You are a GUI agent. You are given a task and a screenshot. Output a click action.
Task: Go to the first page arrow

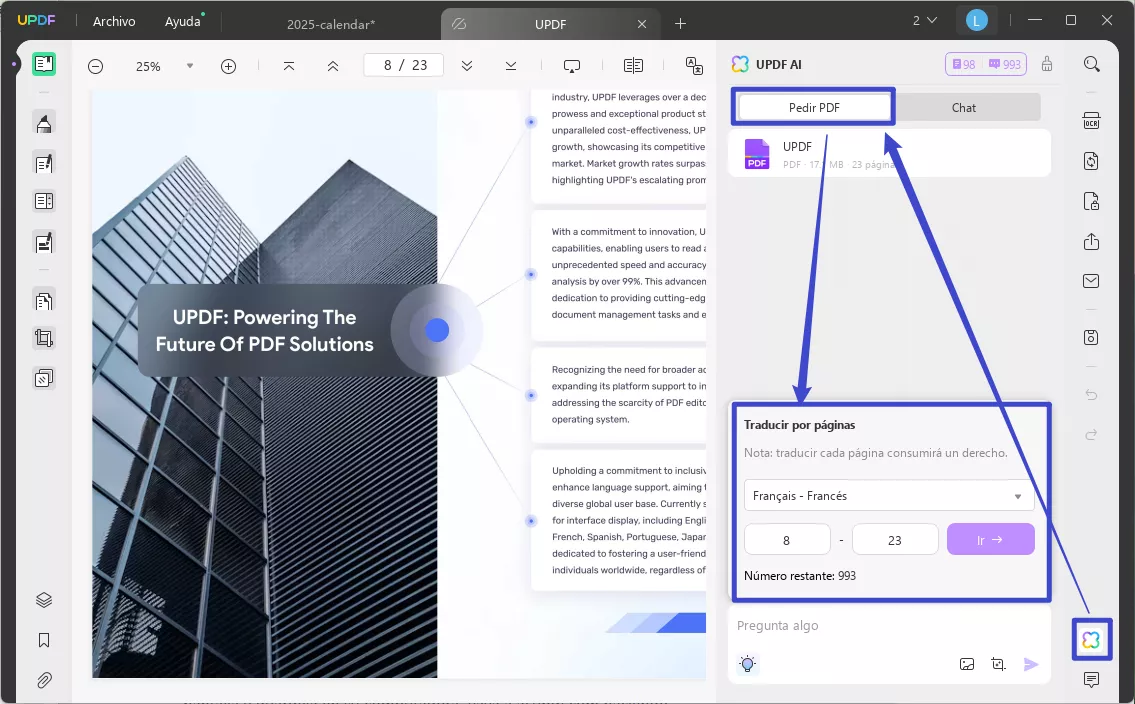(289, 66)
